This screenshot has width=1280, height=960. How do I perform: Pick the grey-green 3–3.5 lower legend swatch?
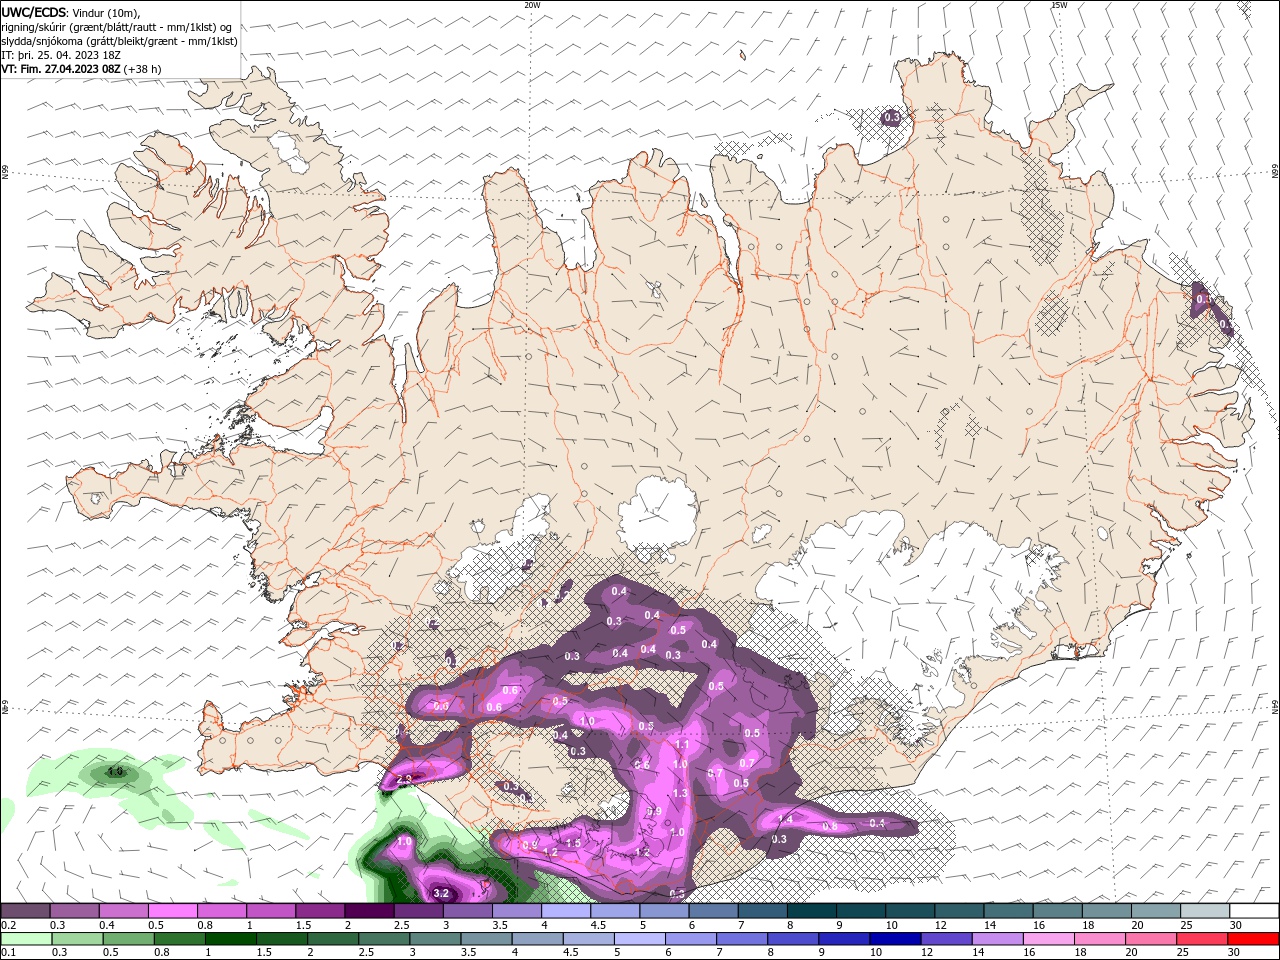pyautogui.click(x=435, y=939)
